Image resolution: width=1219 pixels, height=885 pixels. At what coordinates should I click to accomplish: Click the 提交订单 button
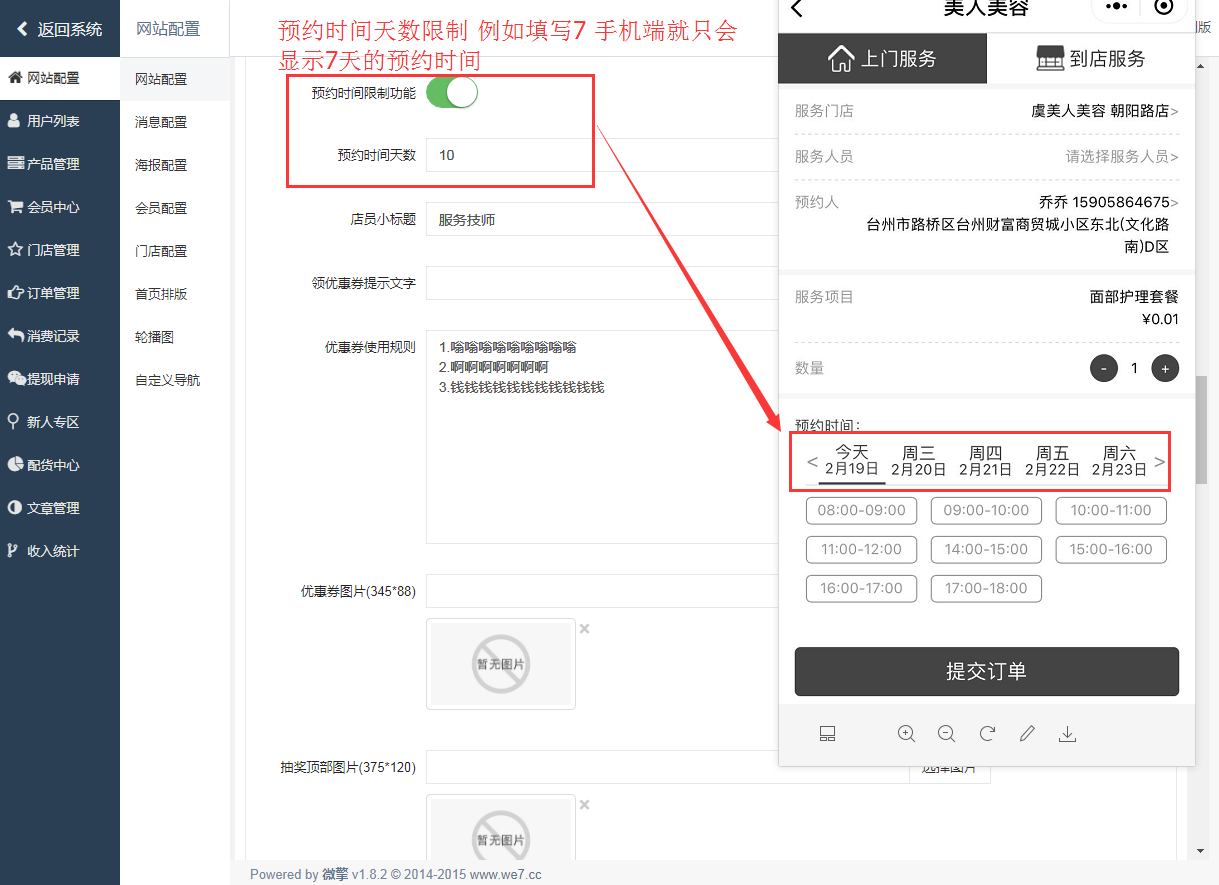[986, 671]
